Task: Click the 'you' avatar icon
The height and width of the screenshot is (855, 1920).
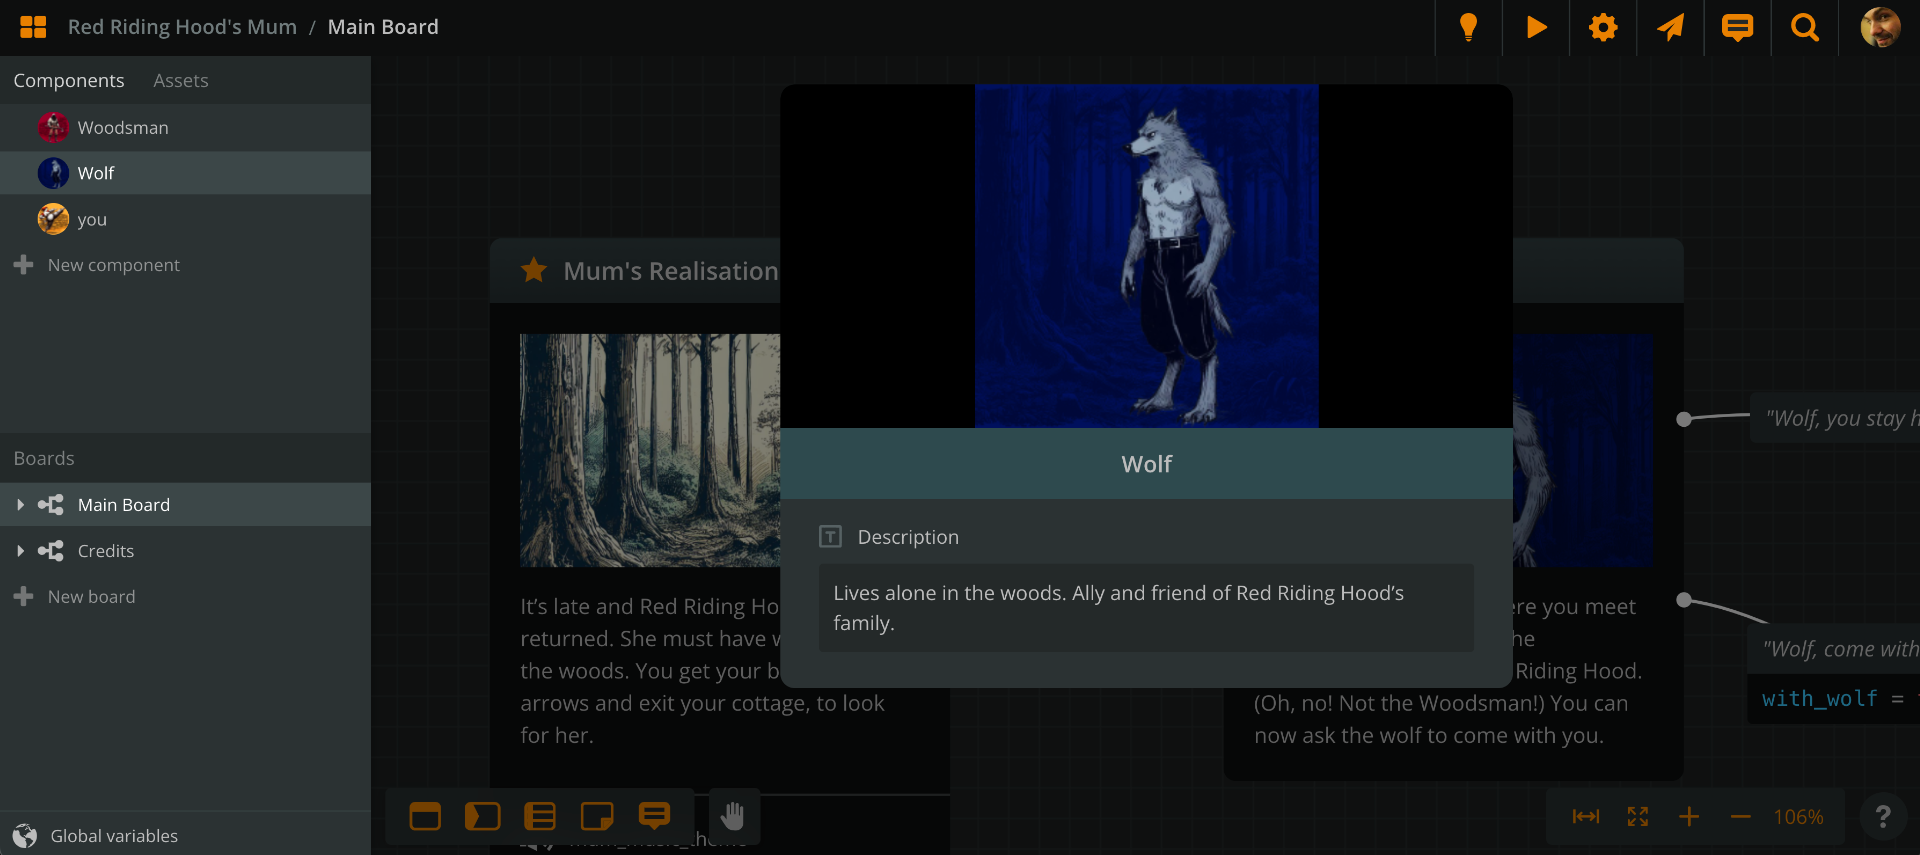Action: (53, 219)
